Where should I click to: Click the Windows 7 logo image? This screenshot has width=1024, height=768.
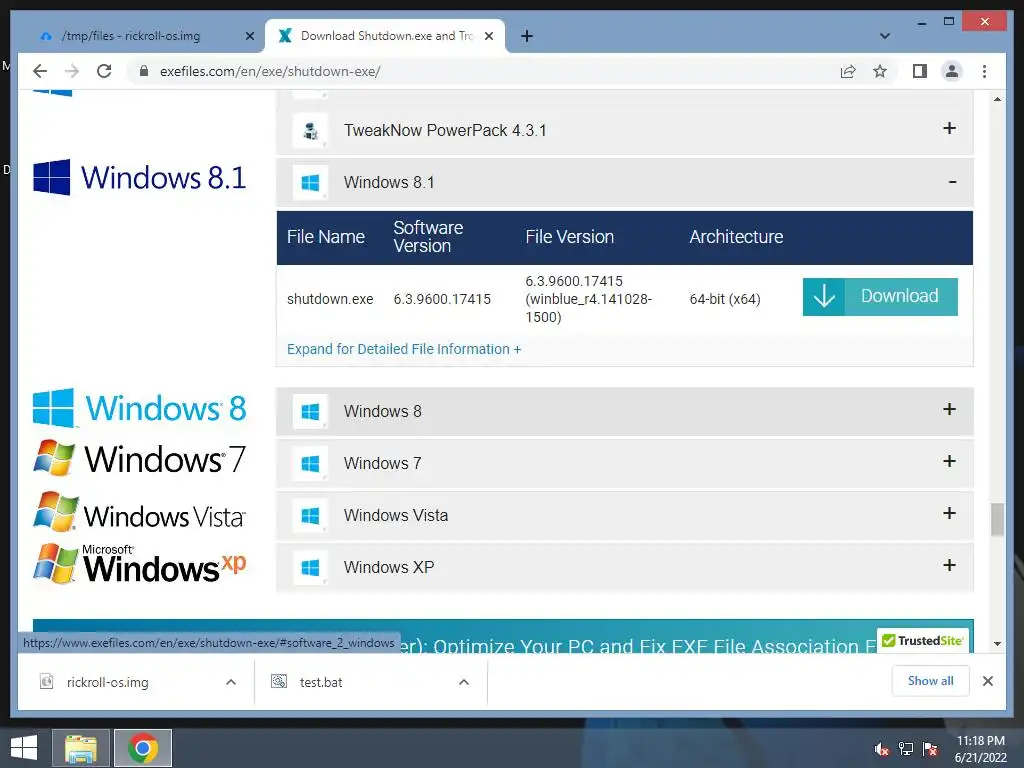[140, 458]
